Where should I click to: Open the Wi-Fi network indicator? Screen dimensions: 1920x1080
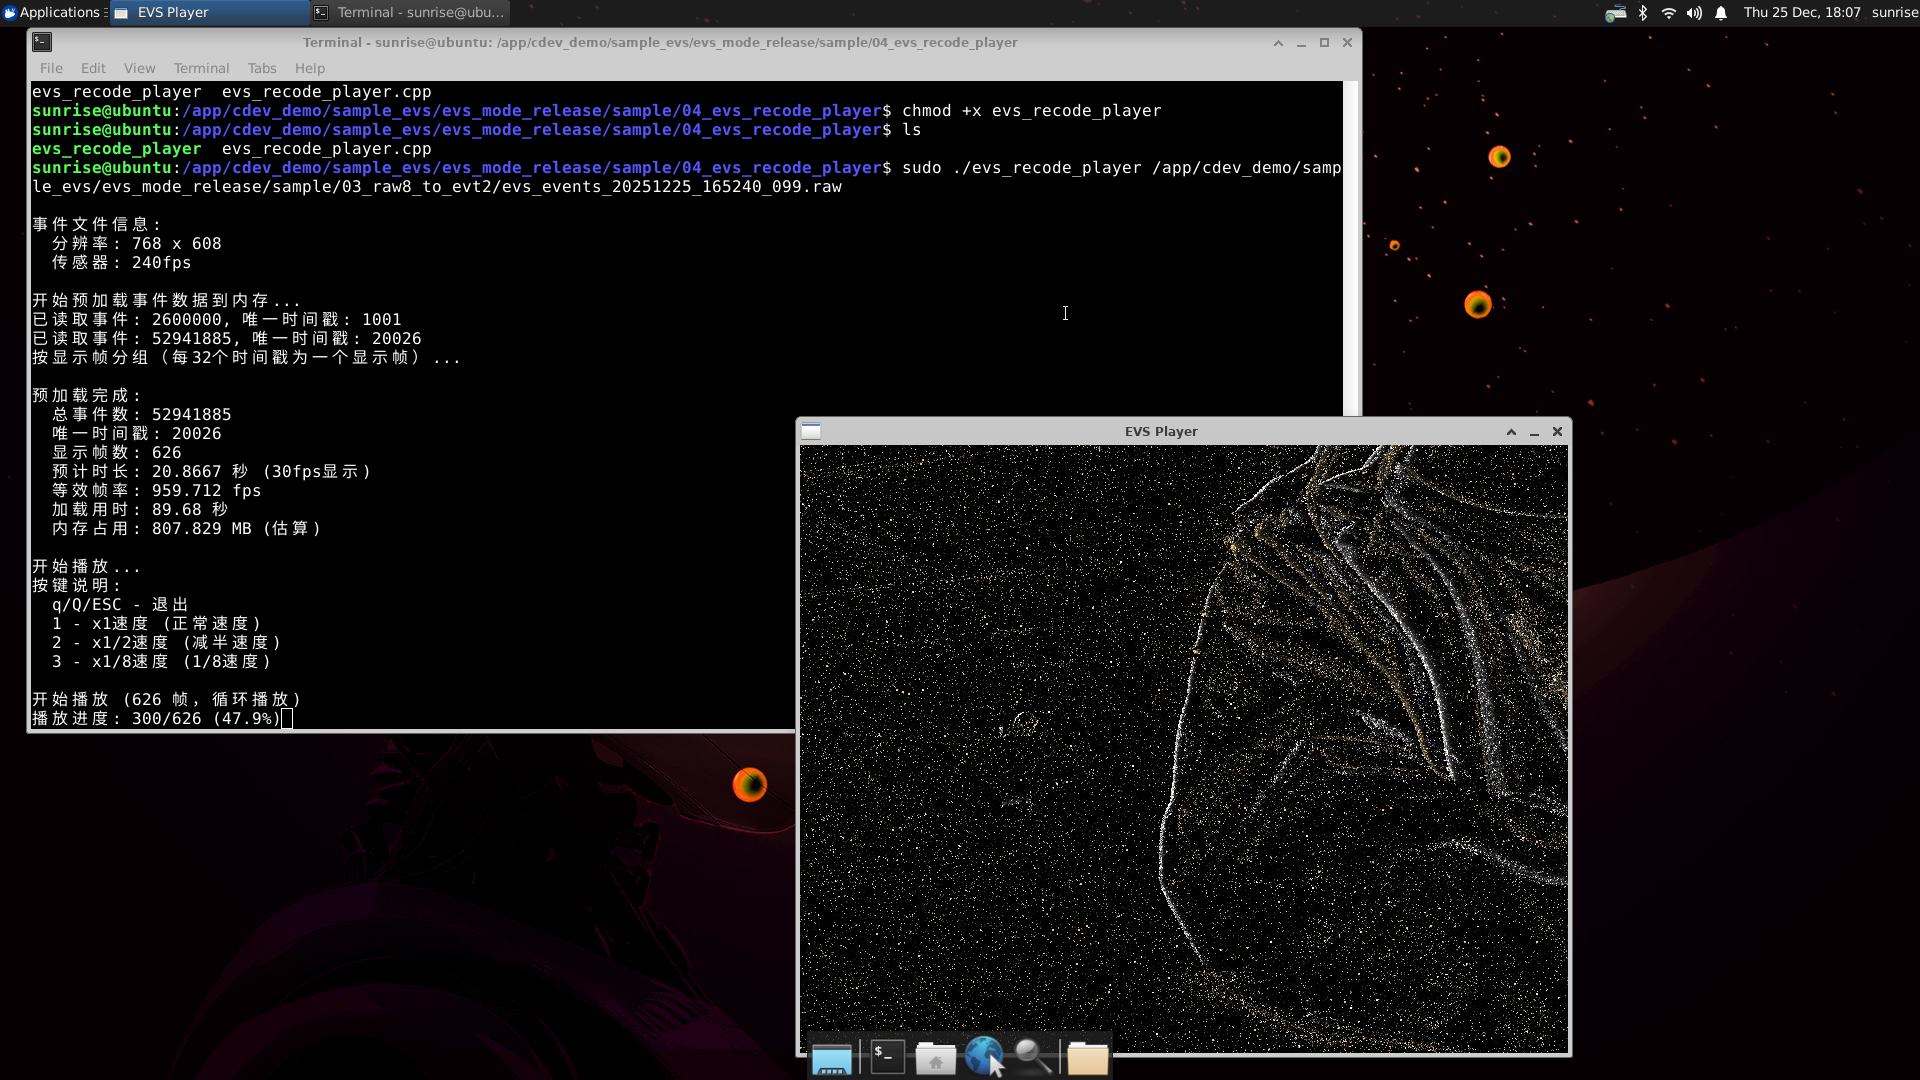(x=1668, y=13)
